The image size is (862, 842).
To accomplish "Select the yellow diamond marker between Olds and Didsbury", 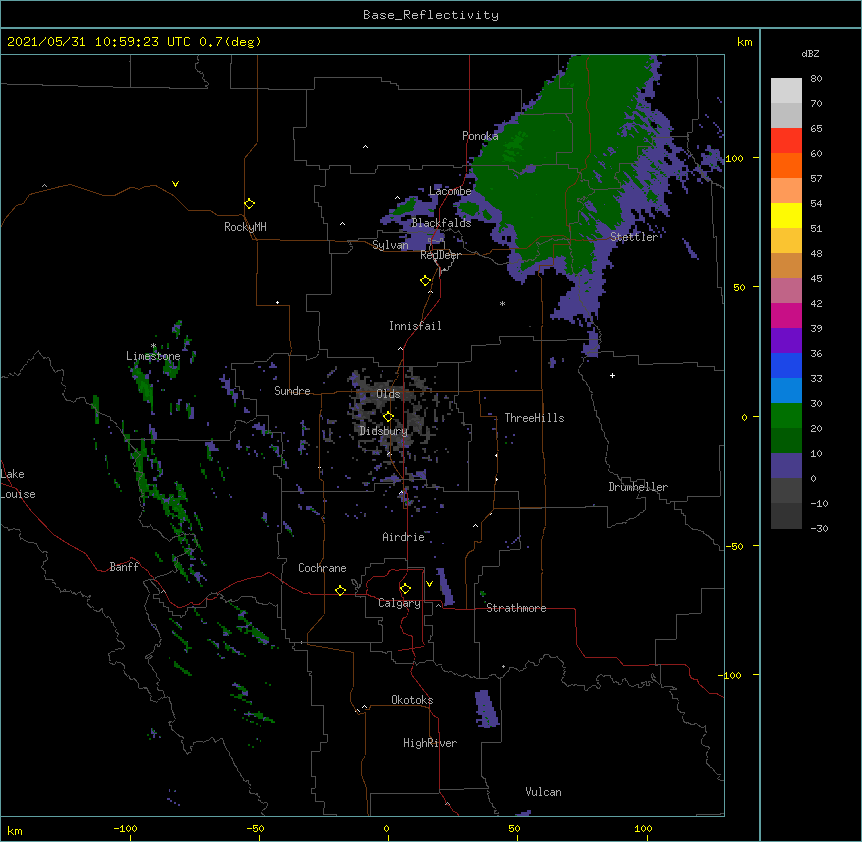I will pos(389,416).
